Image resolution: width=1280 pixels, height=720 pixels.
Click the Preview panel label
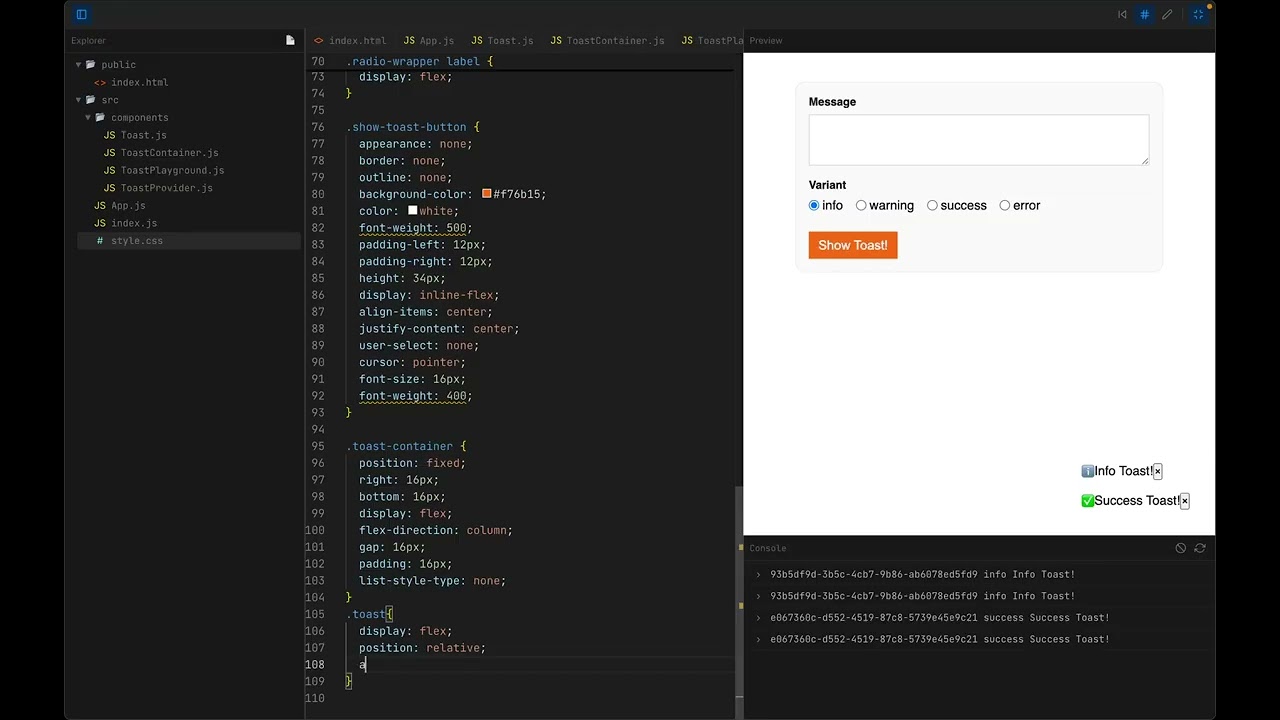(x=766, y=40)
